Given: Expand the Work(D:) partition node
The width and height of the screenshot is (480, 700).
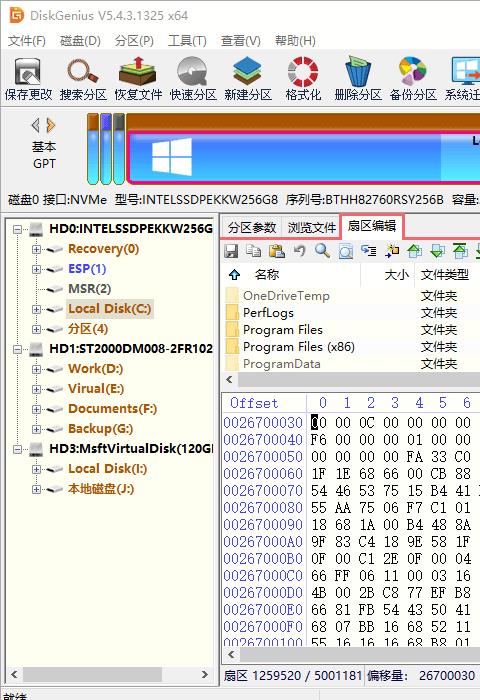Looking at the screenshot, I should point(37,369).
